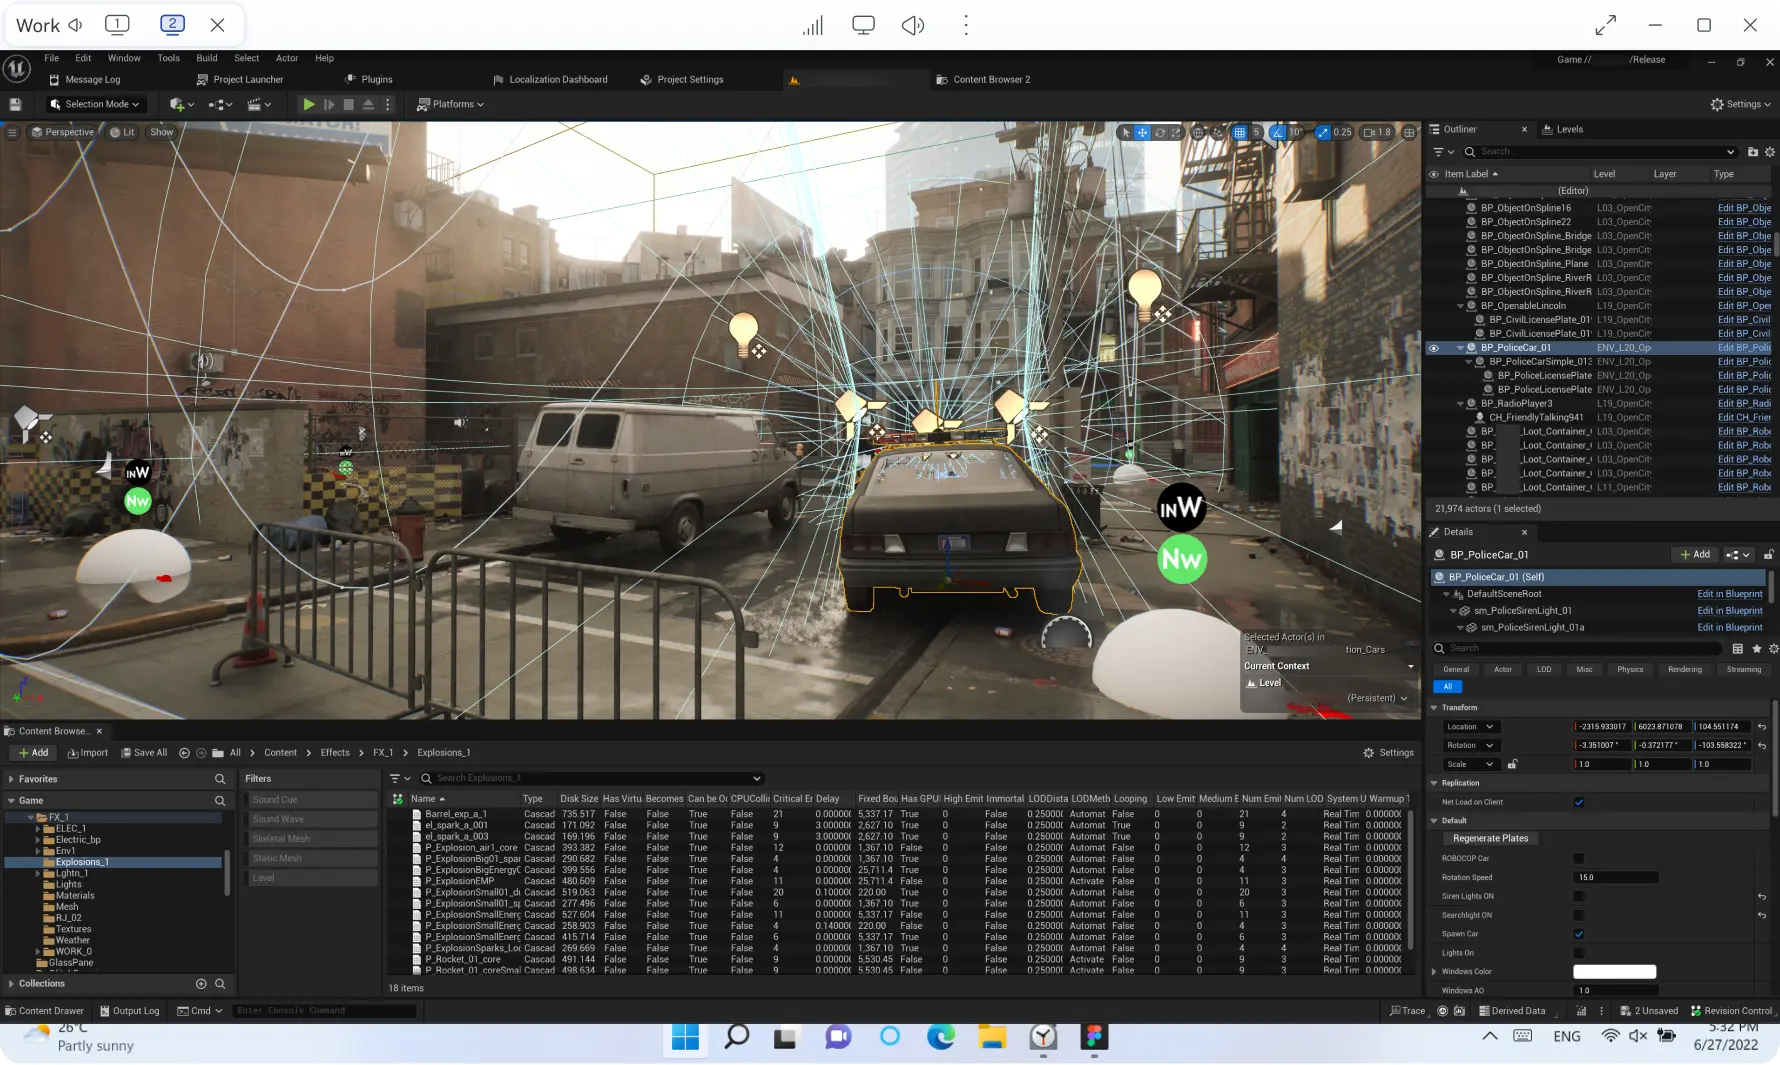Click the Regenerate Plates button
This screenshot has height=1065, width=1780.
coord(1490,838)
